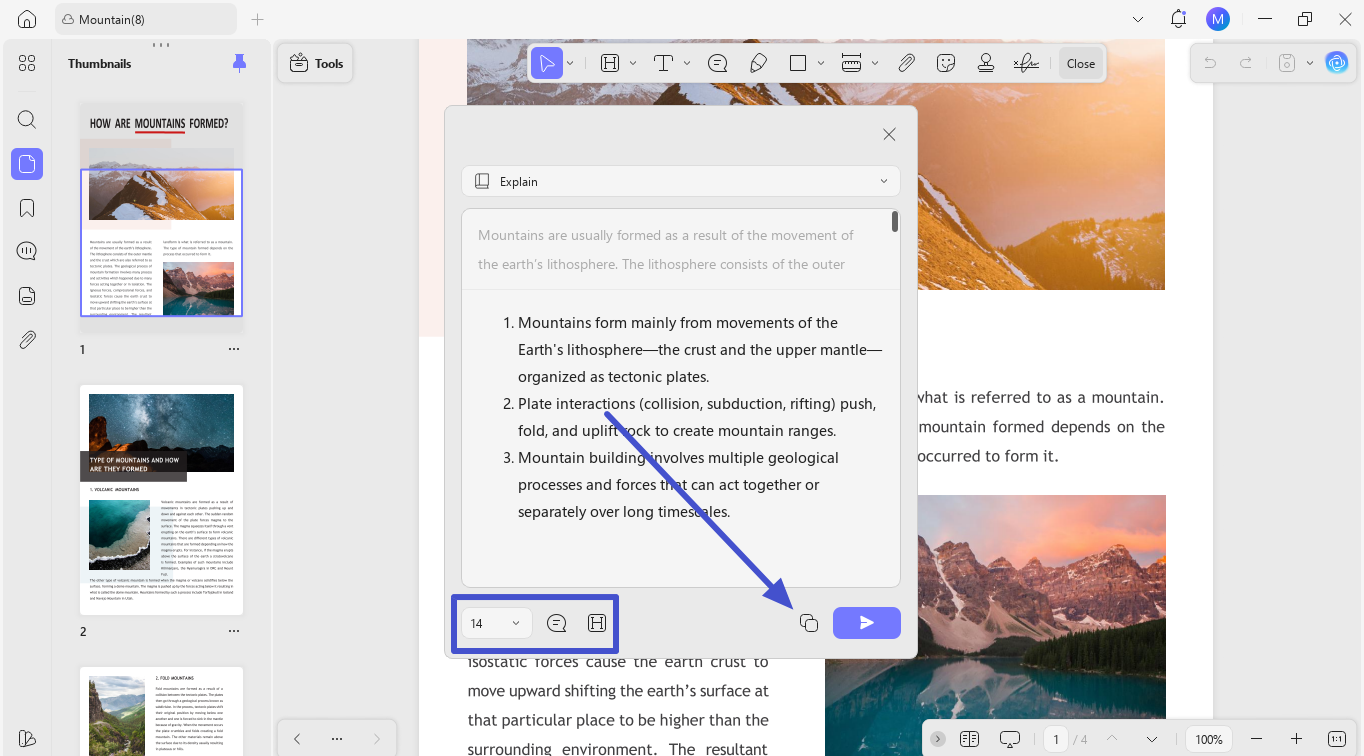Pin the Thumbnails panel
The height and width of the screenshot is (756, 1364).
[239, 63]
